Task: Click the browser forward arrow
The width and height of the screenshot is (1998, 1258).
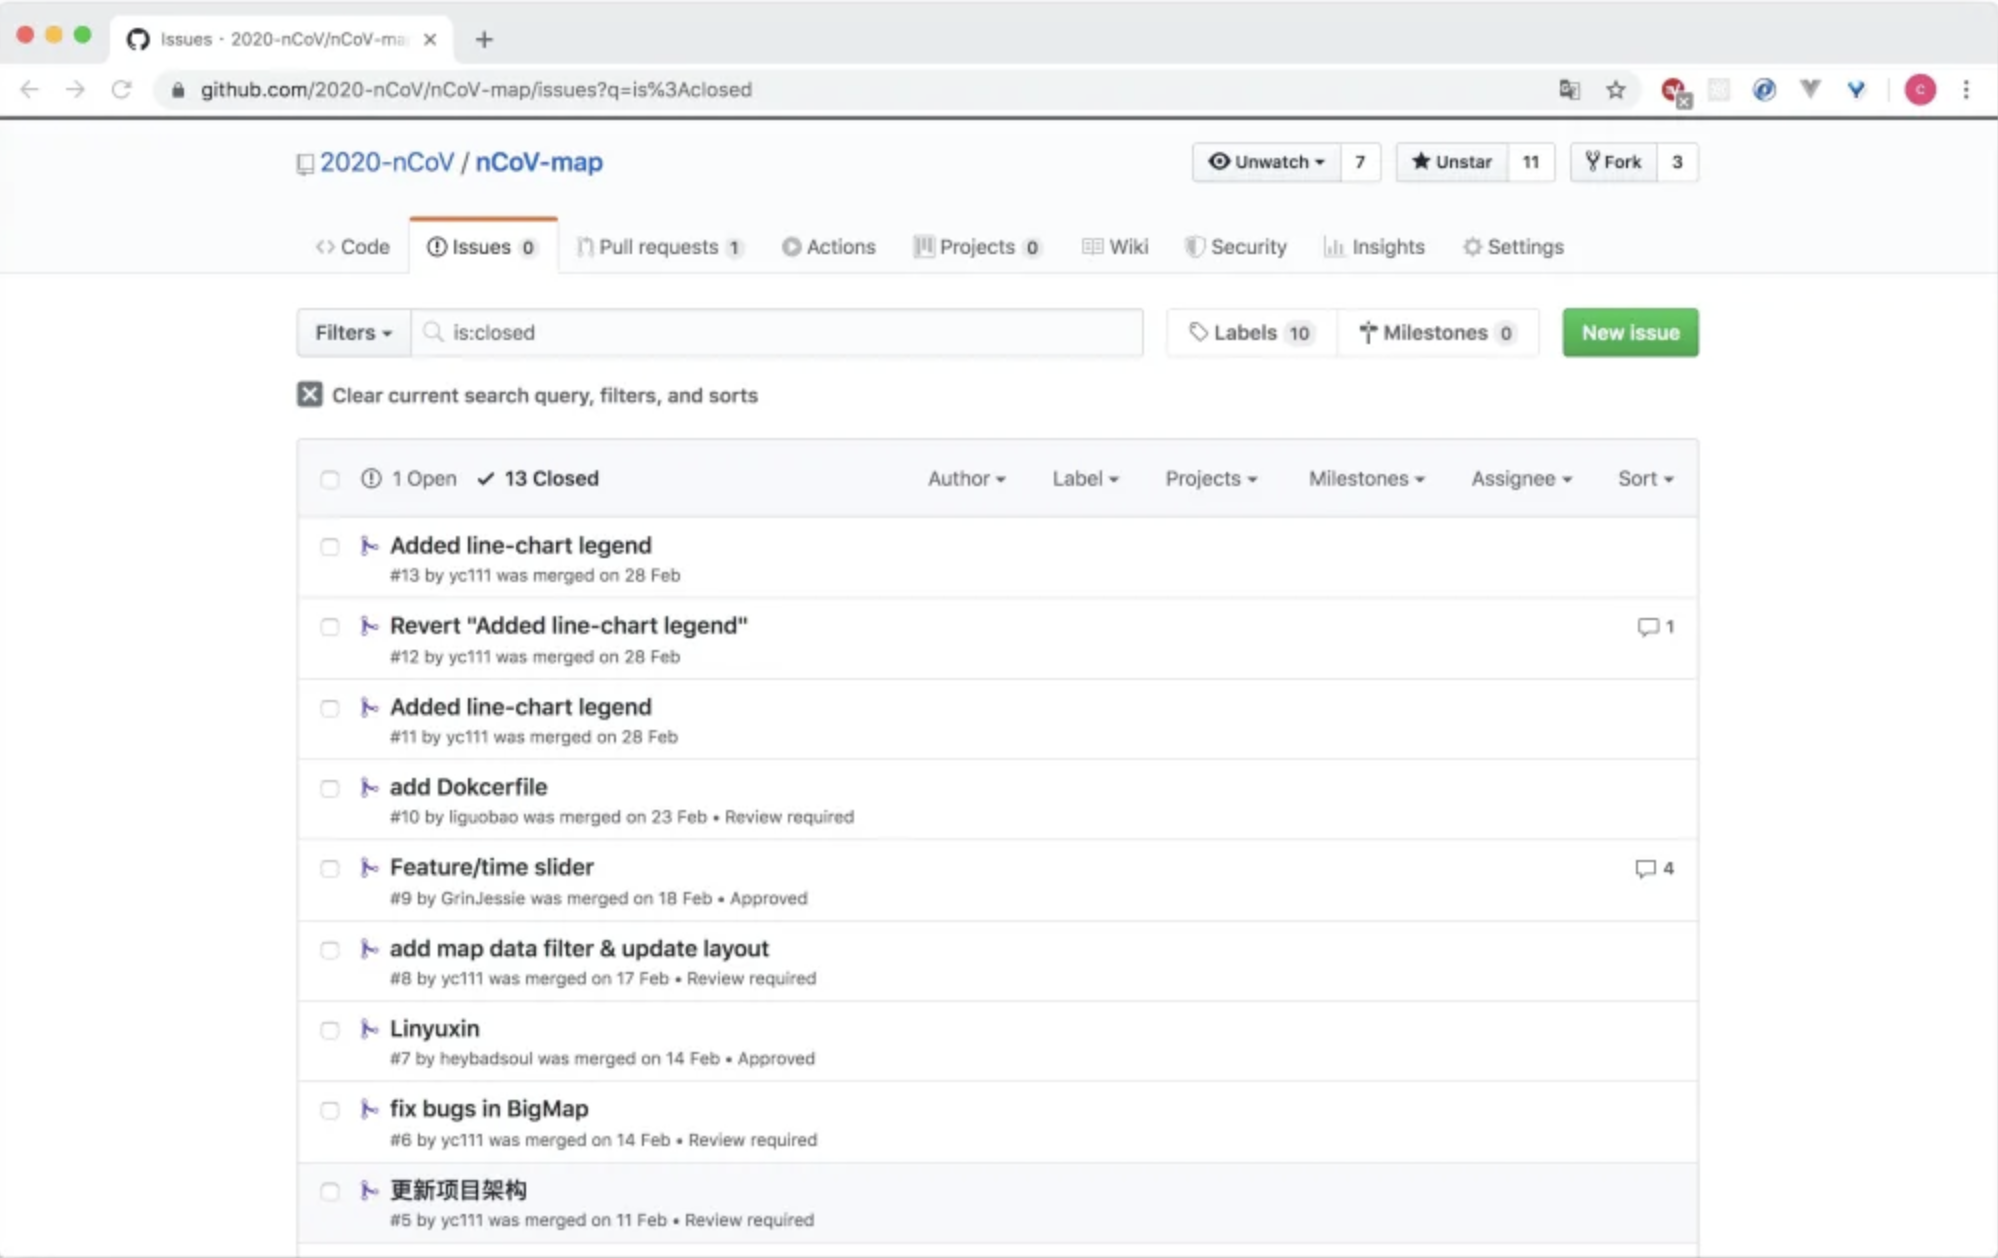Action: pyautogui.click(x=75, y=90)
